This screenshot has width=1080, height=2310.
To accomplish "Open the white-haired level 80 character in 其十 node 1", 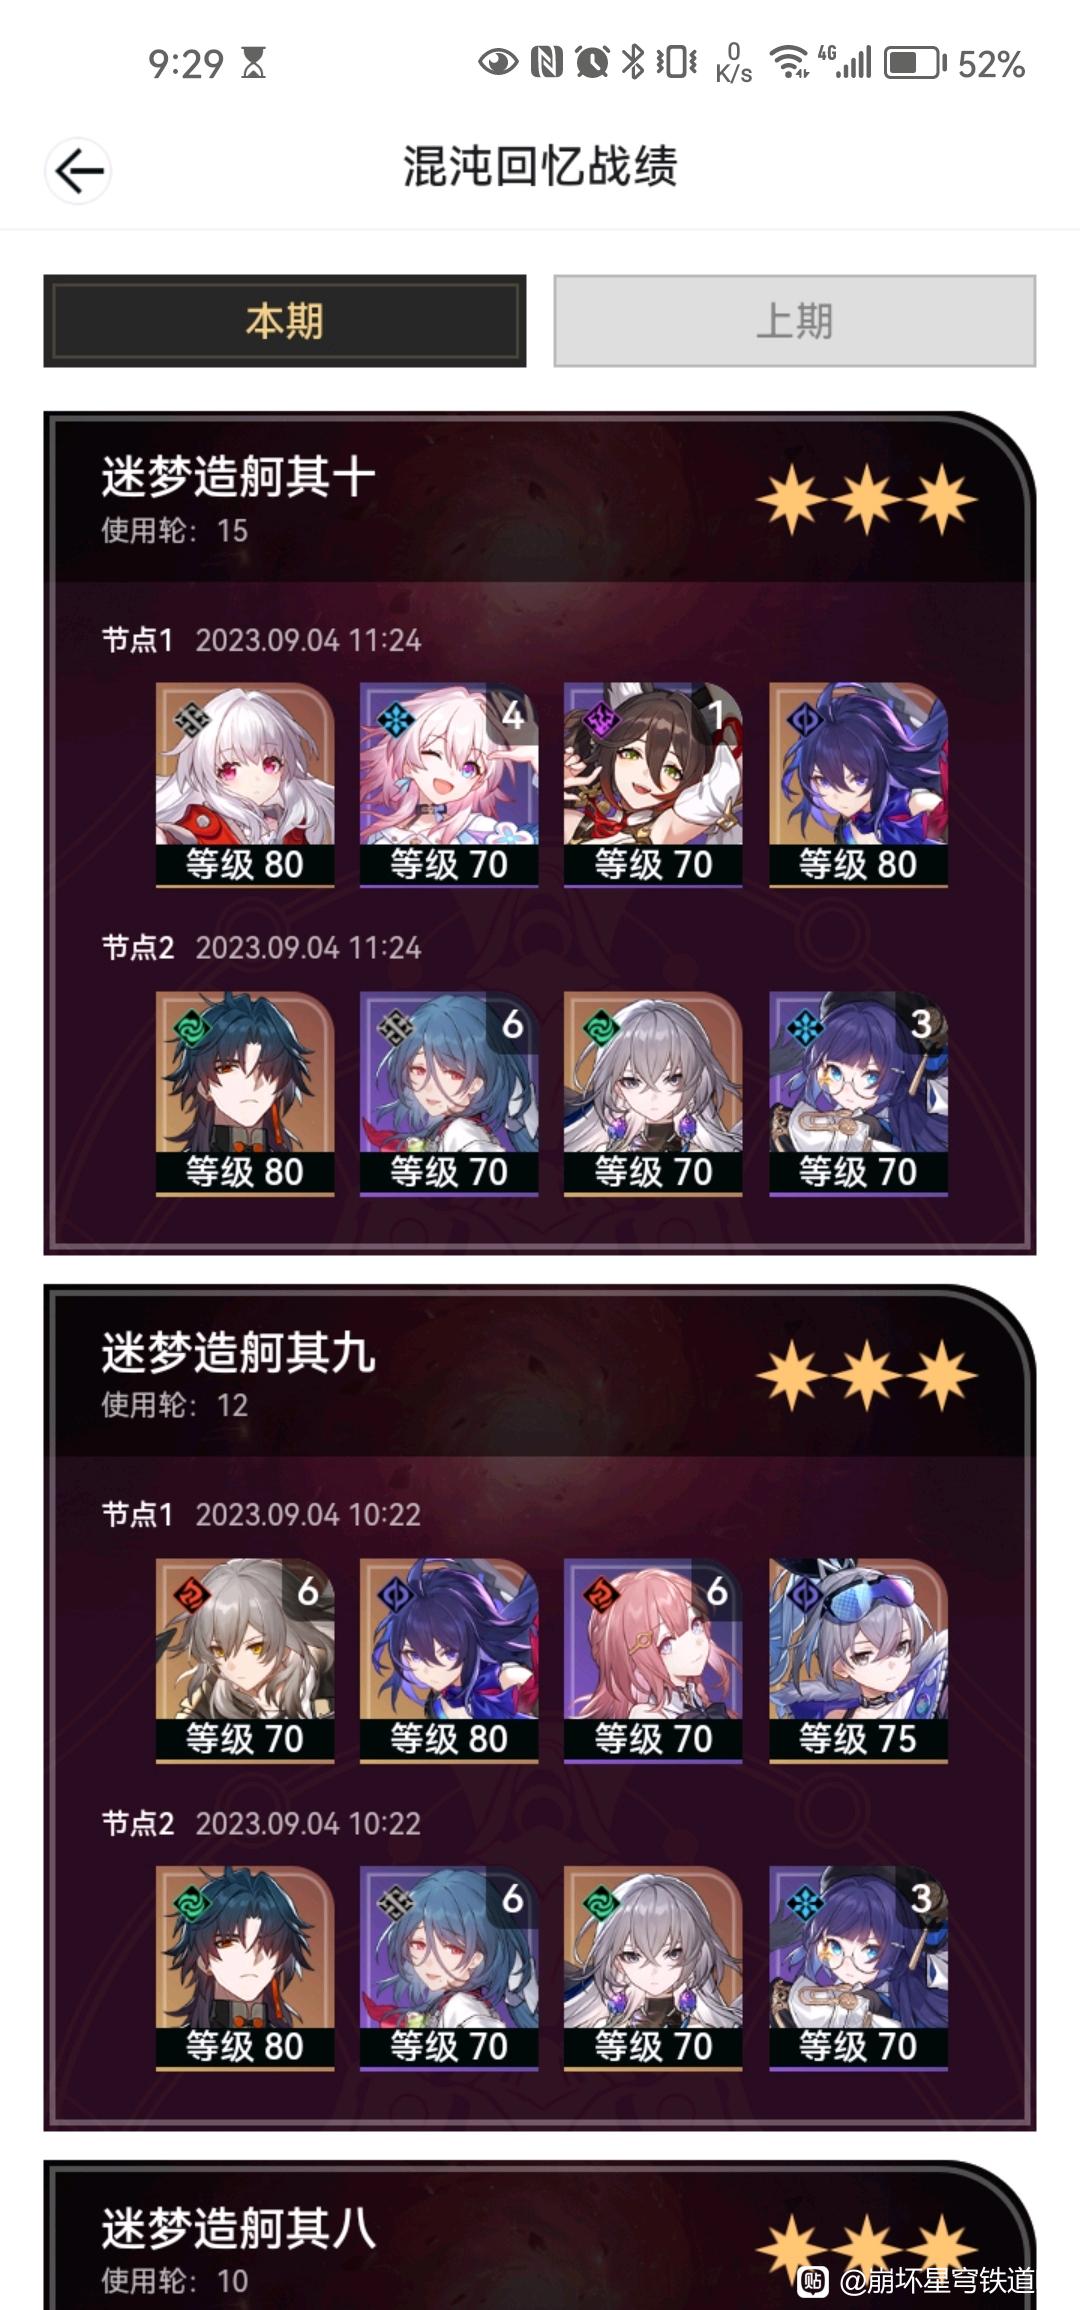I will [x=245, y=785].
